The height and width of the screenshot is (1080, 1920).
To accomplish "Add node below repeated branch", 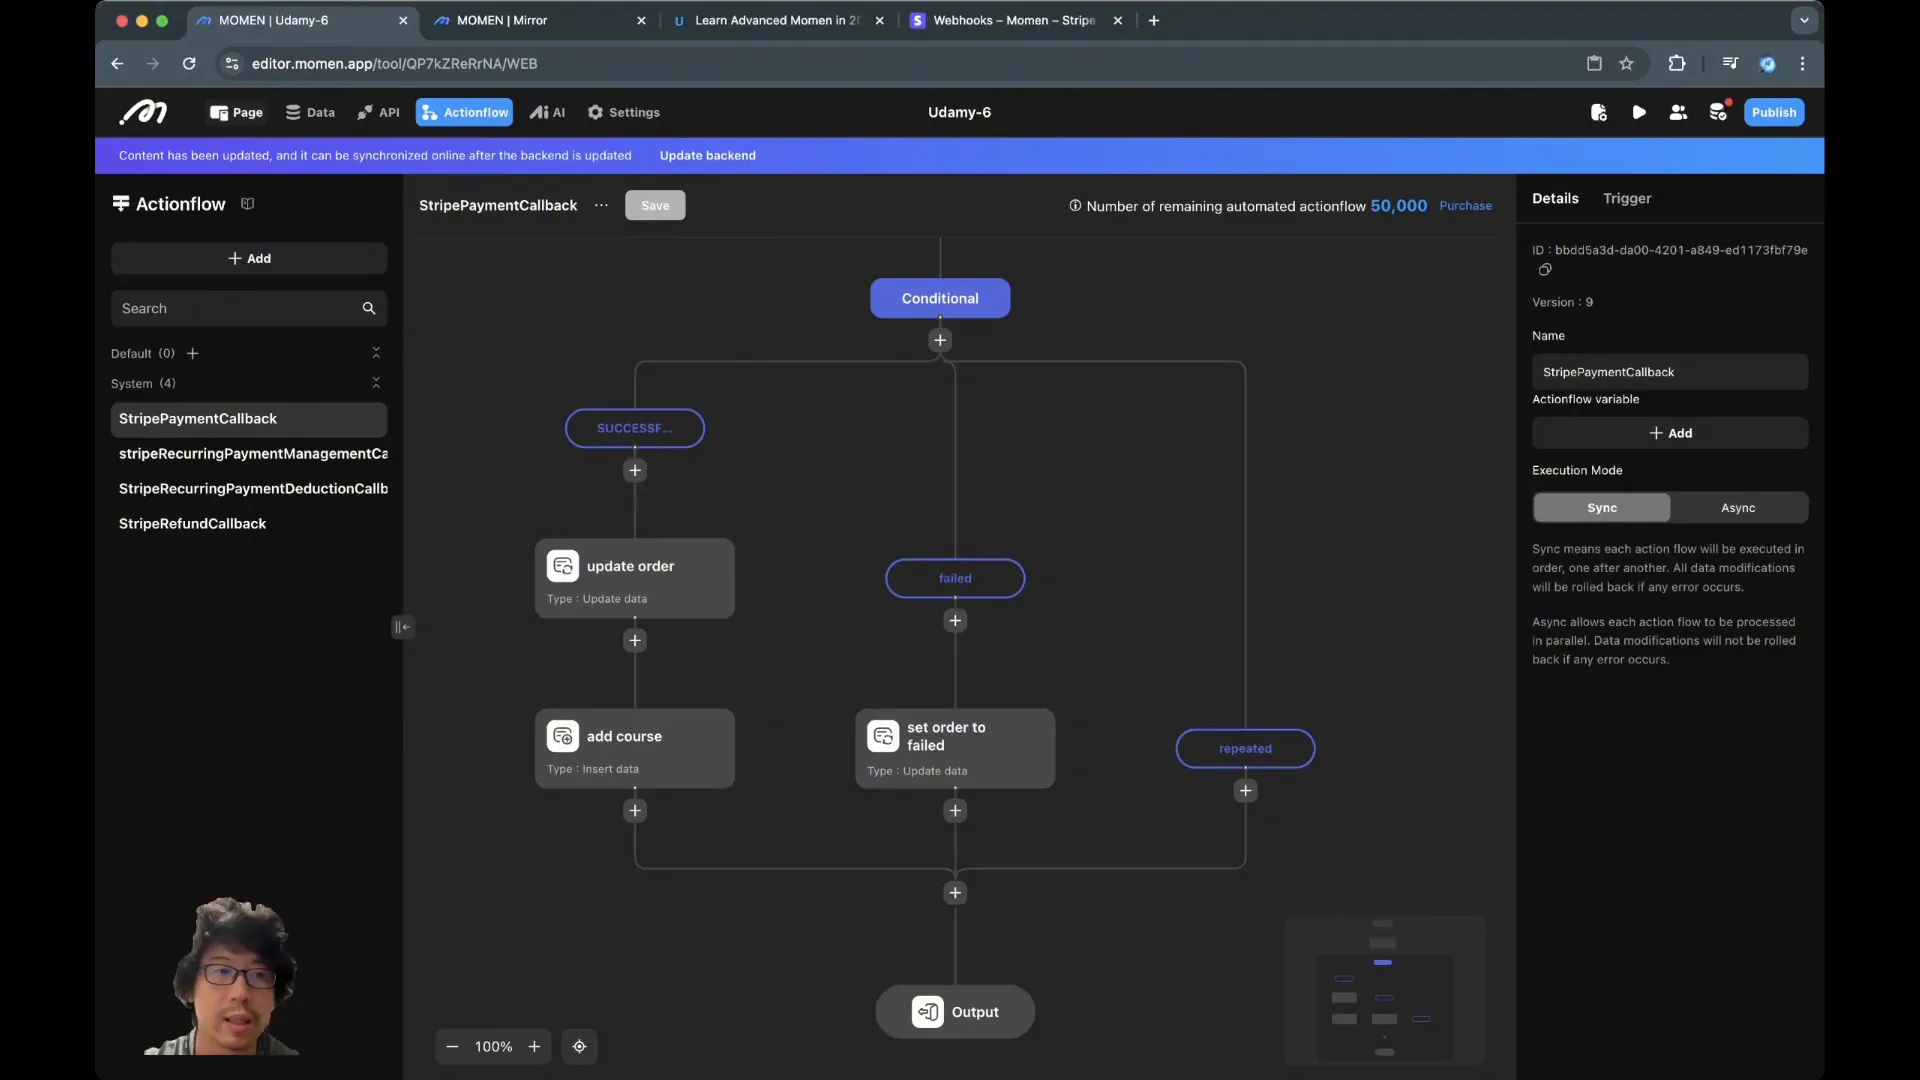I will click(1245, 791).
